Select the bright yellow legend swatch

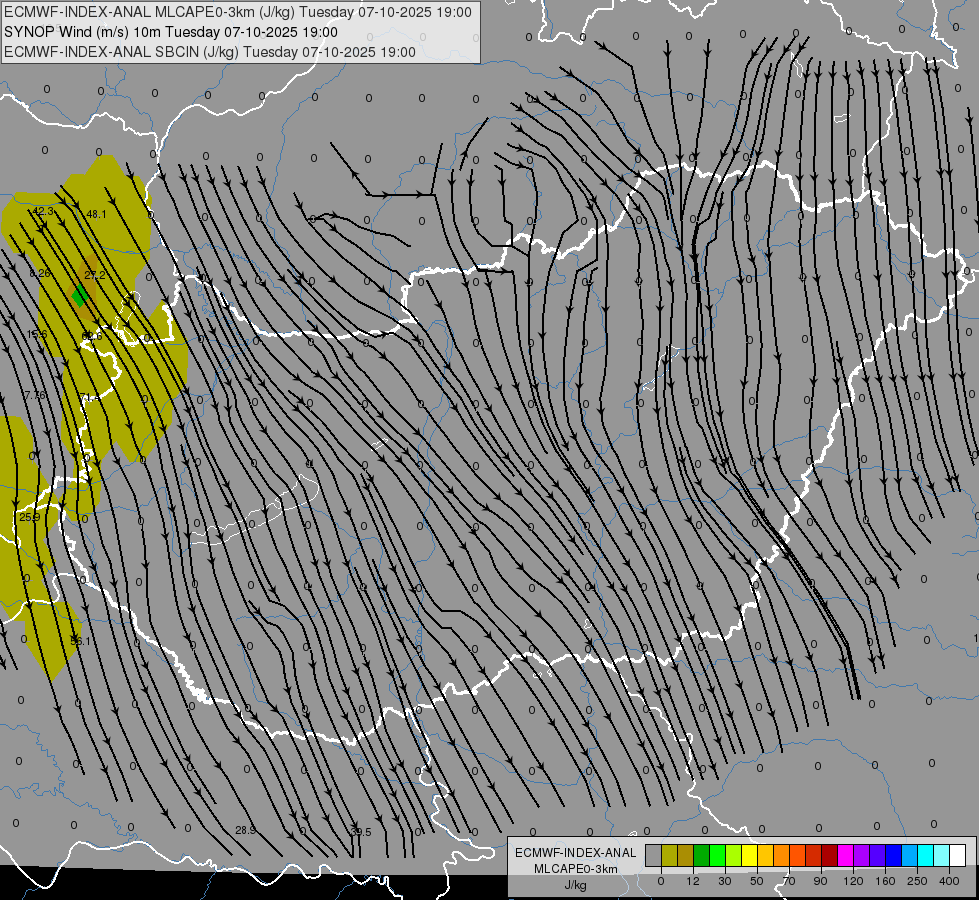(749, 855)
